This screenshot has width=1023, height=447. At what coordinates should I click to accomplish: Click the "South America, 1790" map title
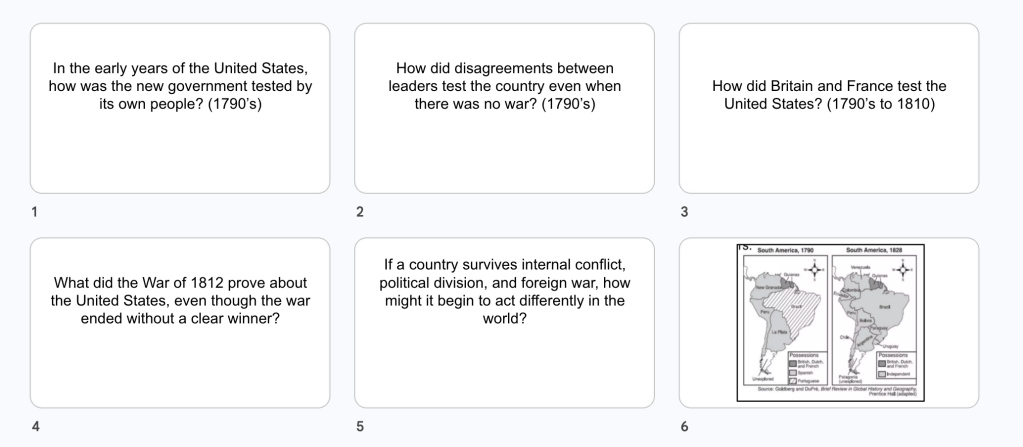click(x=788, y=250)
